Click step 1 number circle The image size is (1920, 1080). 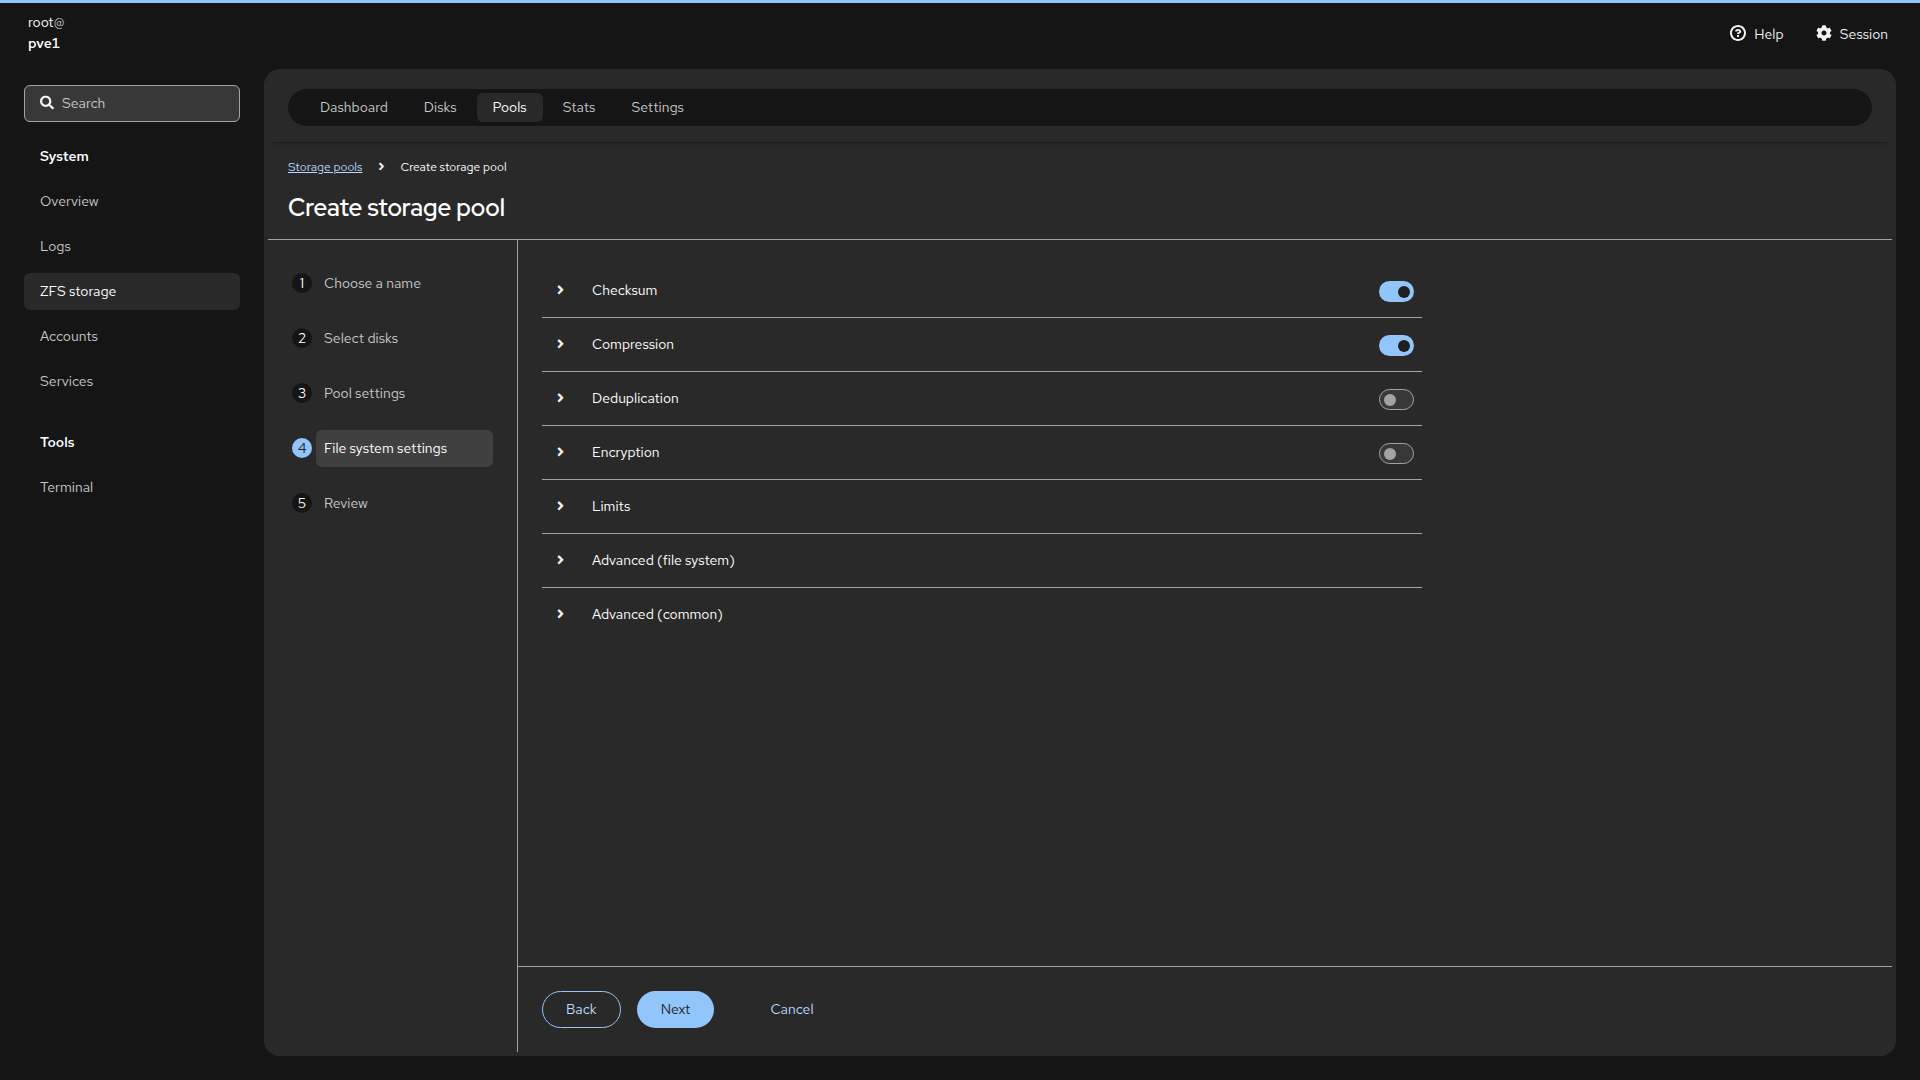(x=302, y=284)
